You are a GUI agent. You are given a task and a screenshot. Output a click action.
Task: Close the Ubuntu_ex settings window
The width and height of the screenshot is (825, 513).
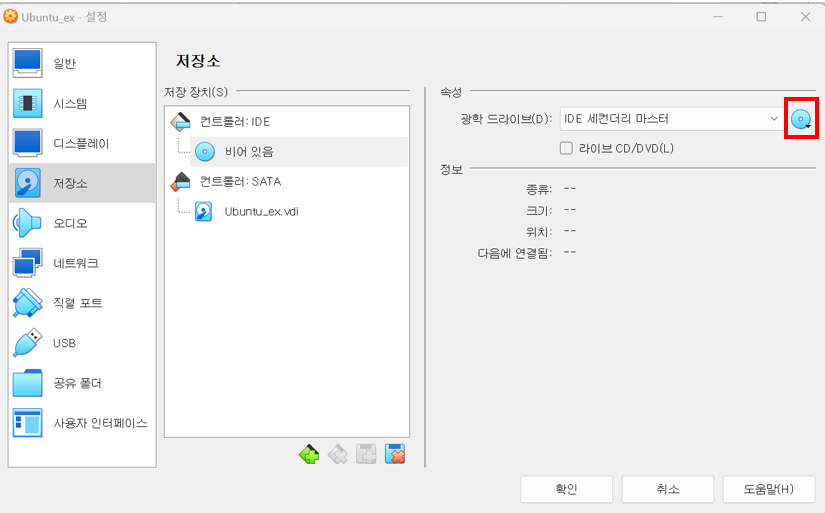coord(806,17)
